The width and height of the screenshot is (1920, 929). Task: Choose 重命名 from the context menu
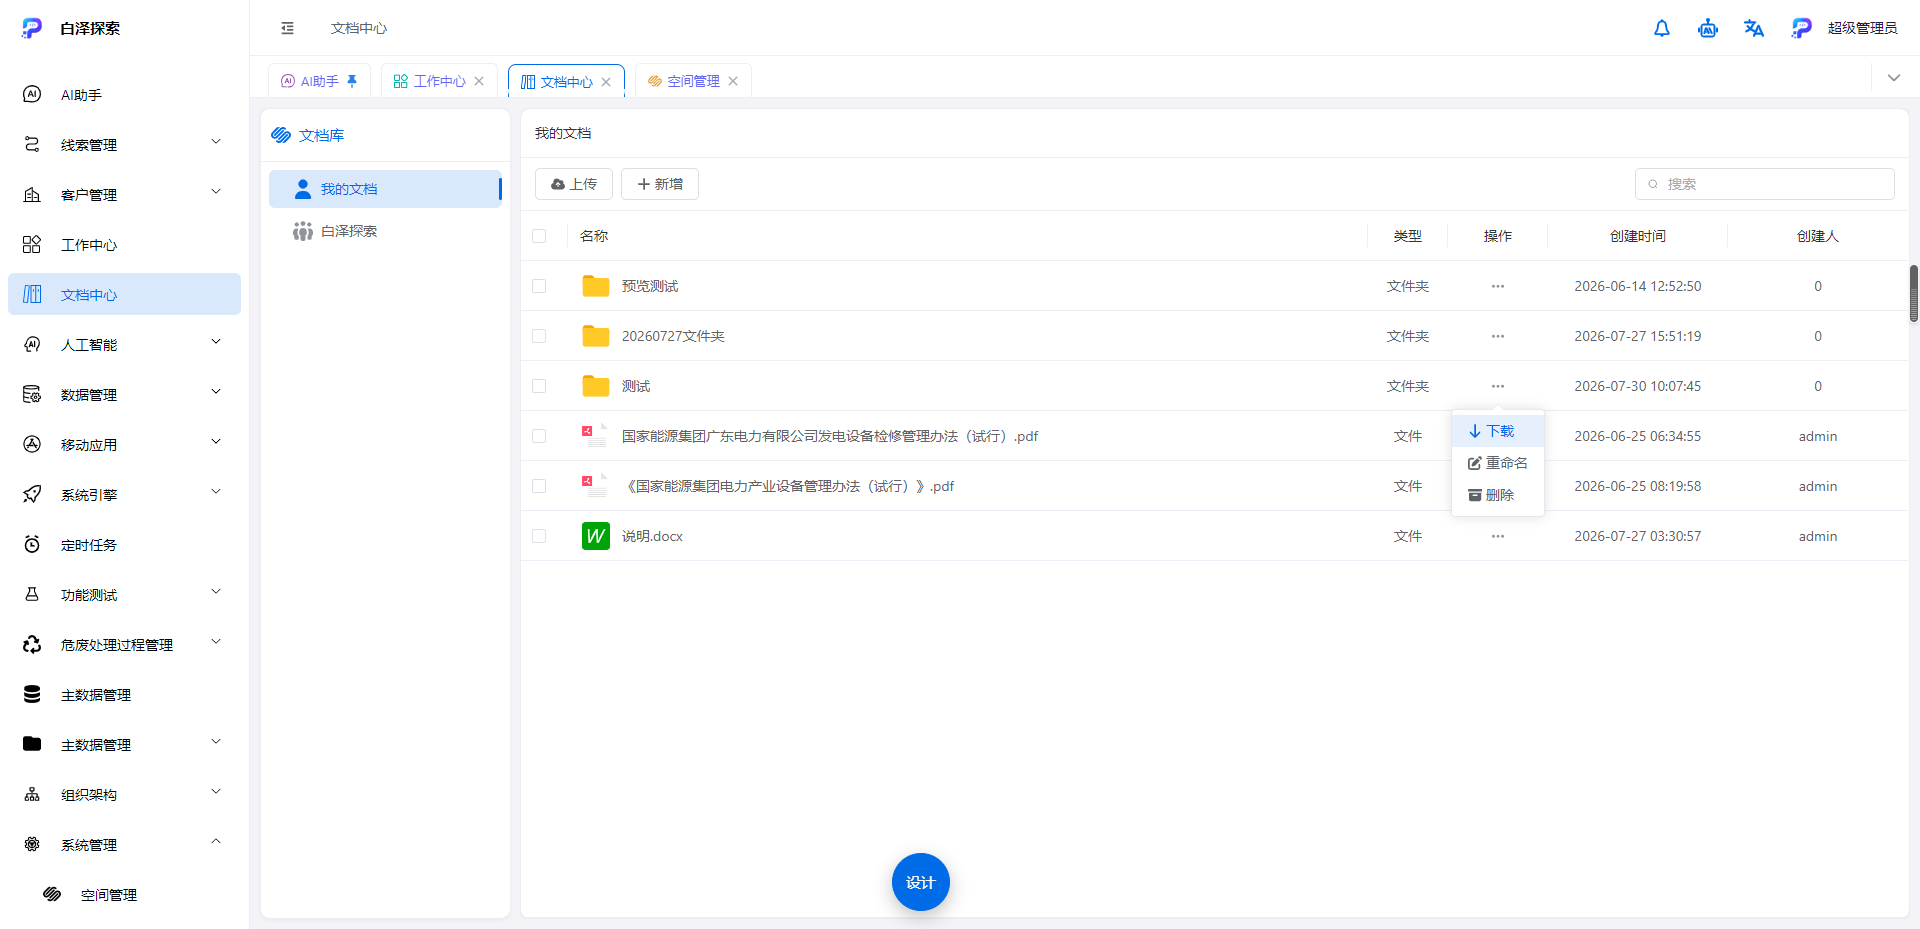[x=1498, y=463]
